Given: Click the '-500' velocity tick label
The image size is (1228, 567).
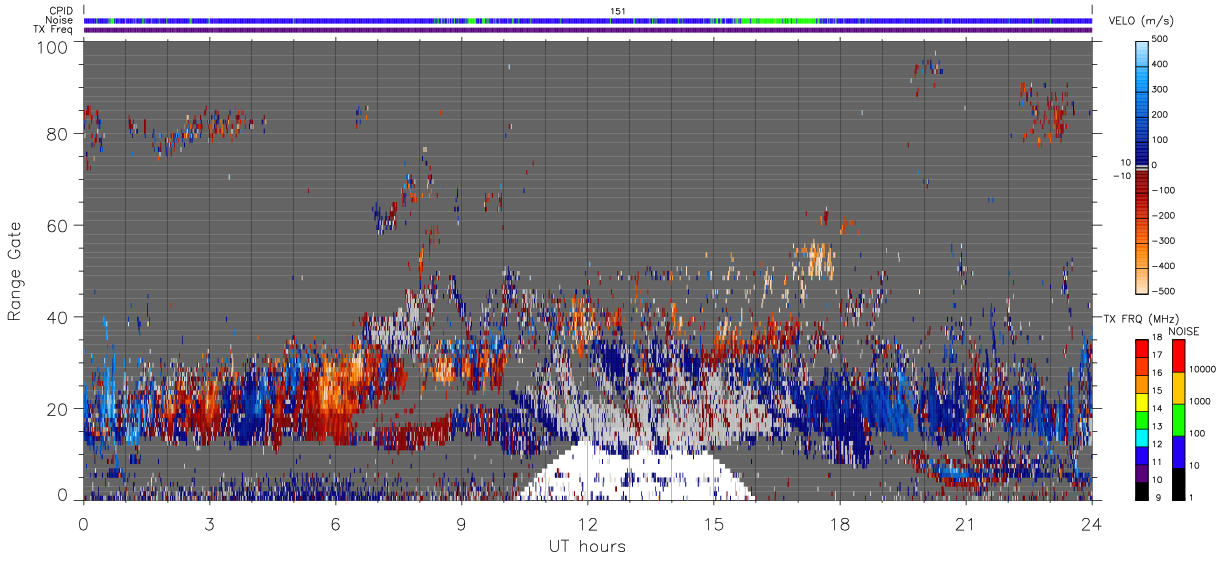Looking at the screenshot, I should click(x=1164, y=291).
